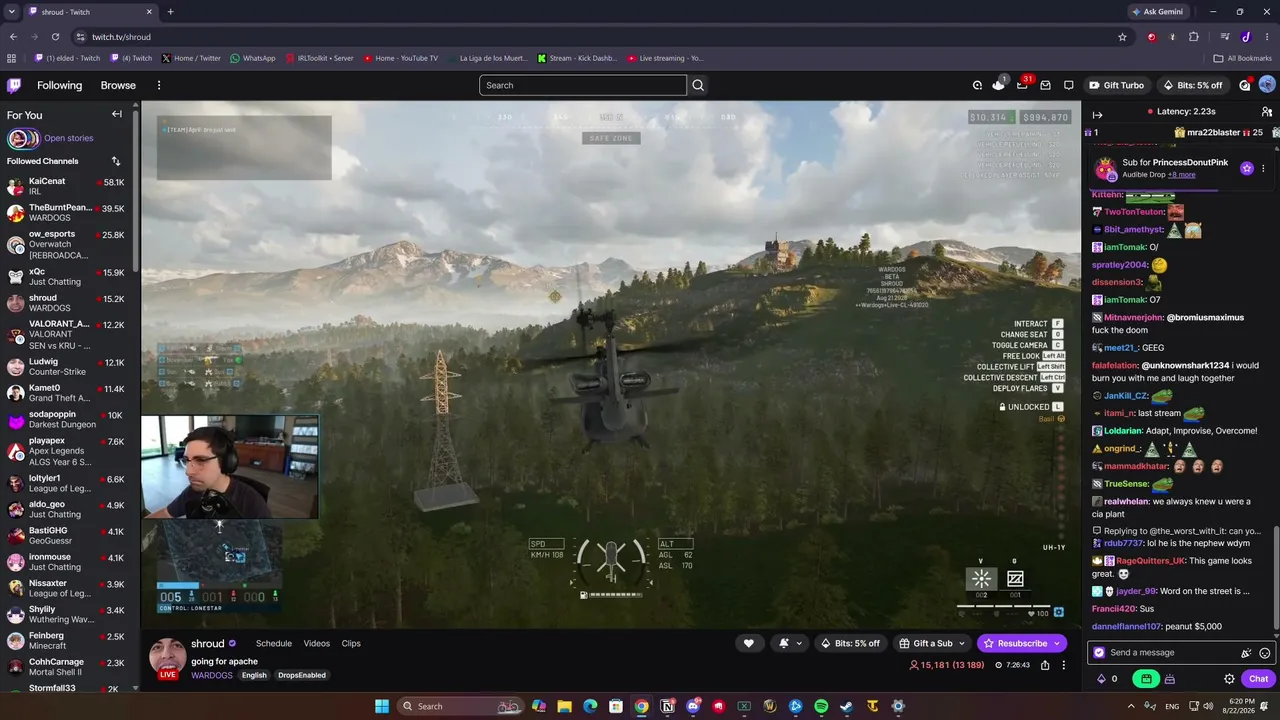Click the Chrome address bar URL

click(x=121, y=37)
